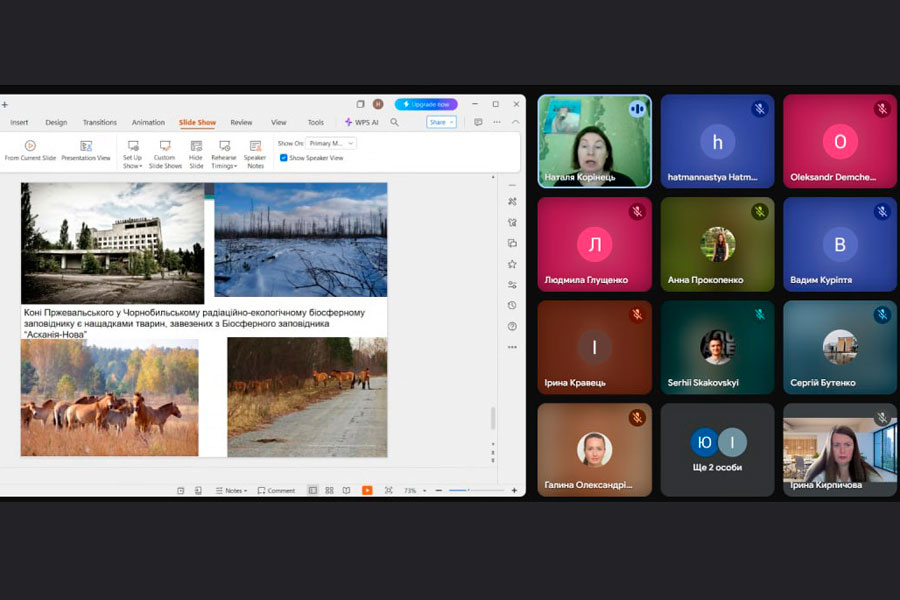Toggle microphone on Вадим Куріптя tile

(x=881, y=212)
